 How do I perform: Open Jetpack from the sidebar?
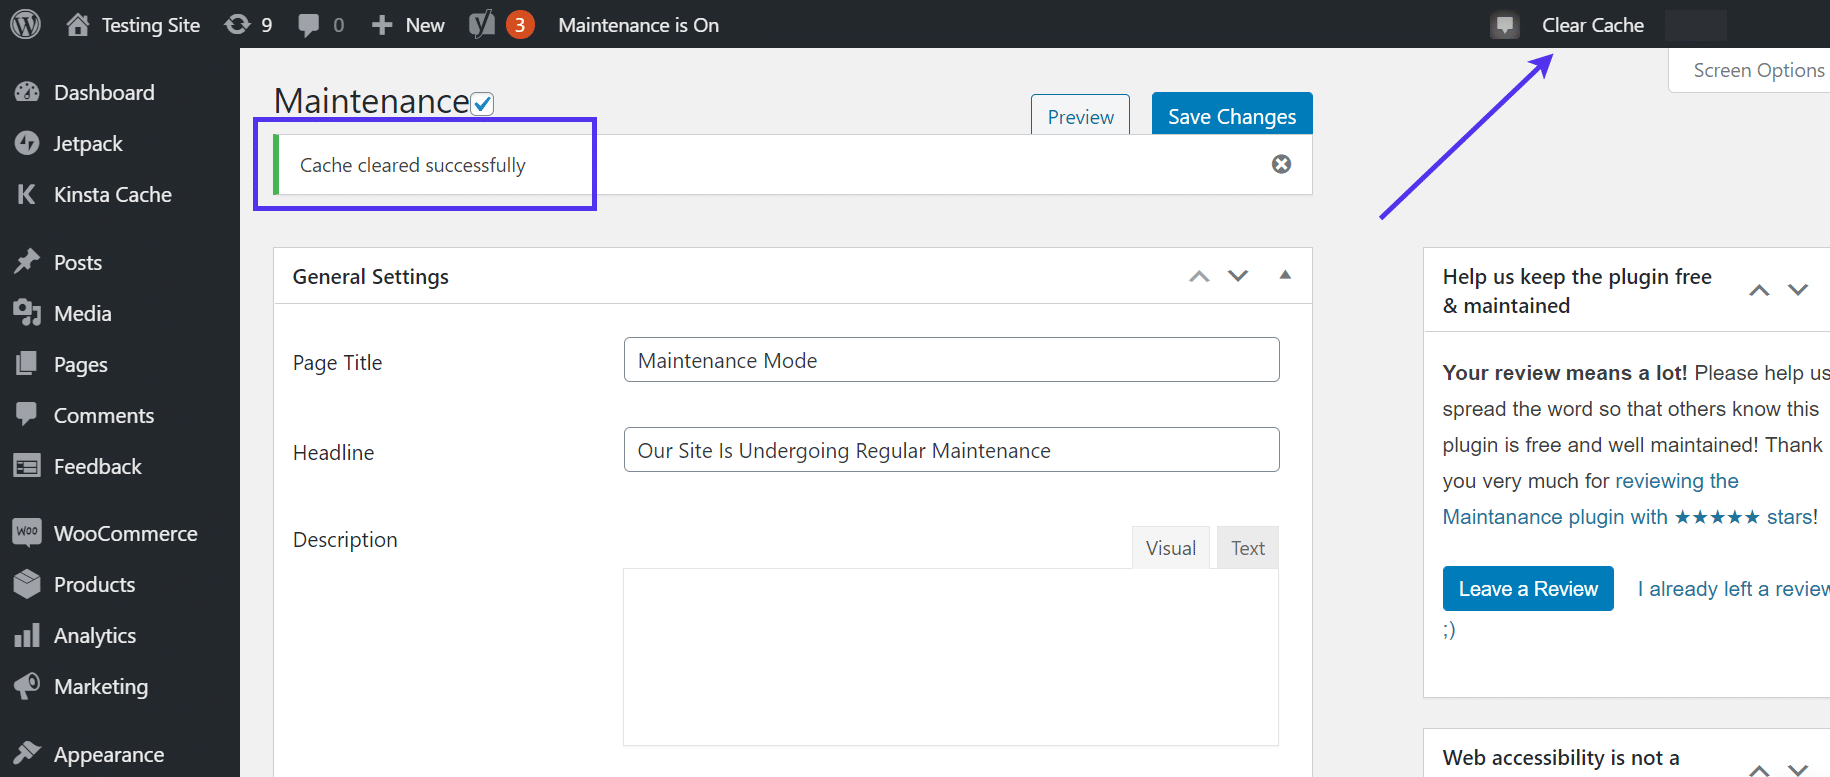(x=88, y=144)
